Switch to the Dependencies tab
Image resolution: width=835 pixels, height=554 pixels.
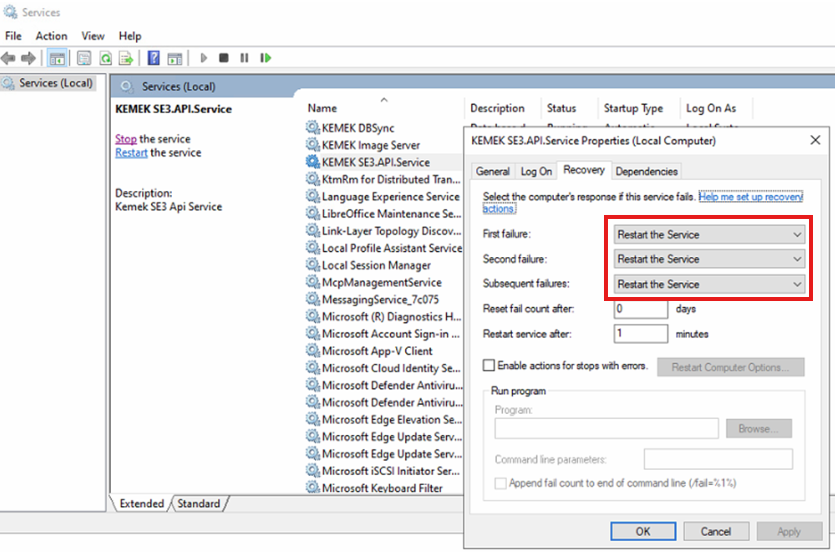click(646, 172)
